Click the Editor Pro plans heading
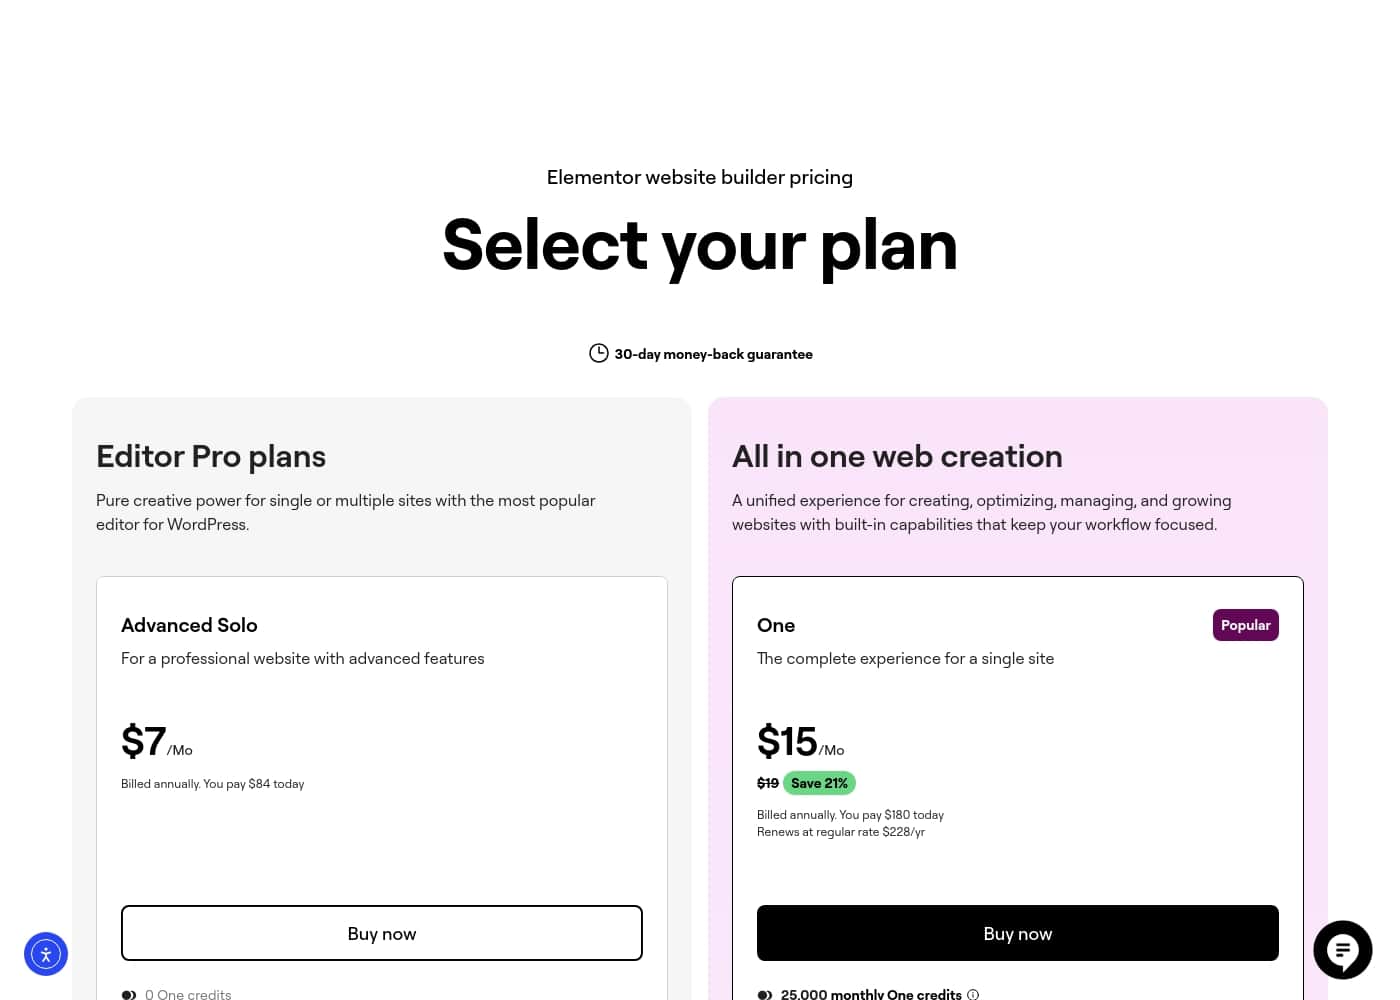1400x1000 pixels. (x=211, y=456)
